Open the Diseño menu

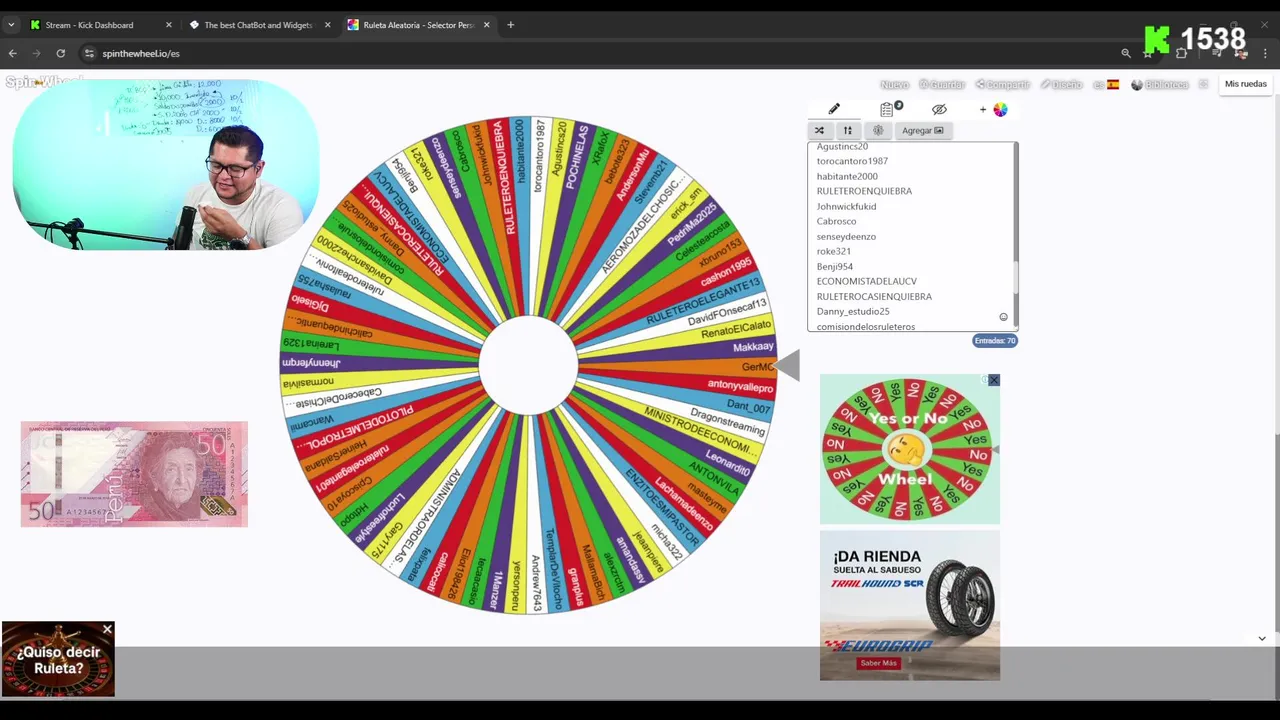(x=1062, y=85)
